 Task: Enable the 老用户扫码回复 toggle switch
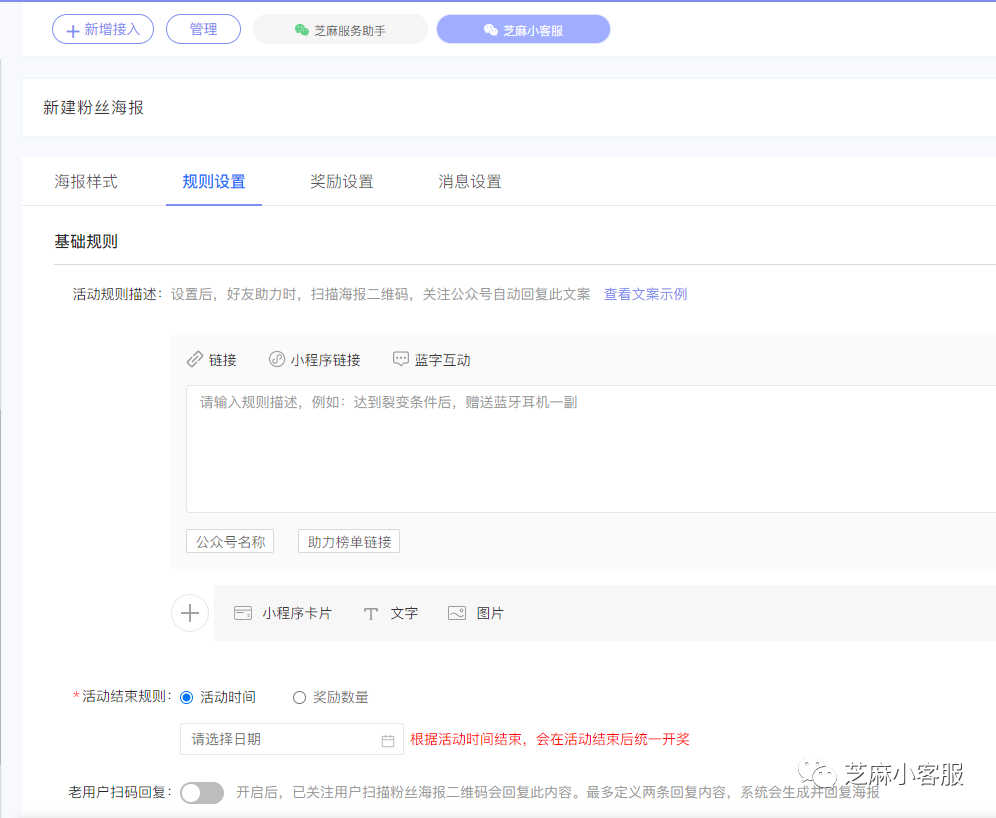pyautogui.click(x=202, y=793)
